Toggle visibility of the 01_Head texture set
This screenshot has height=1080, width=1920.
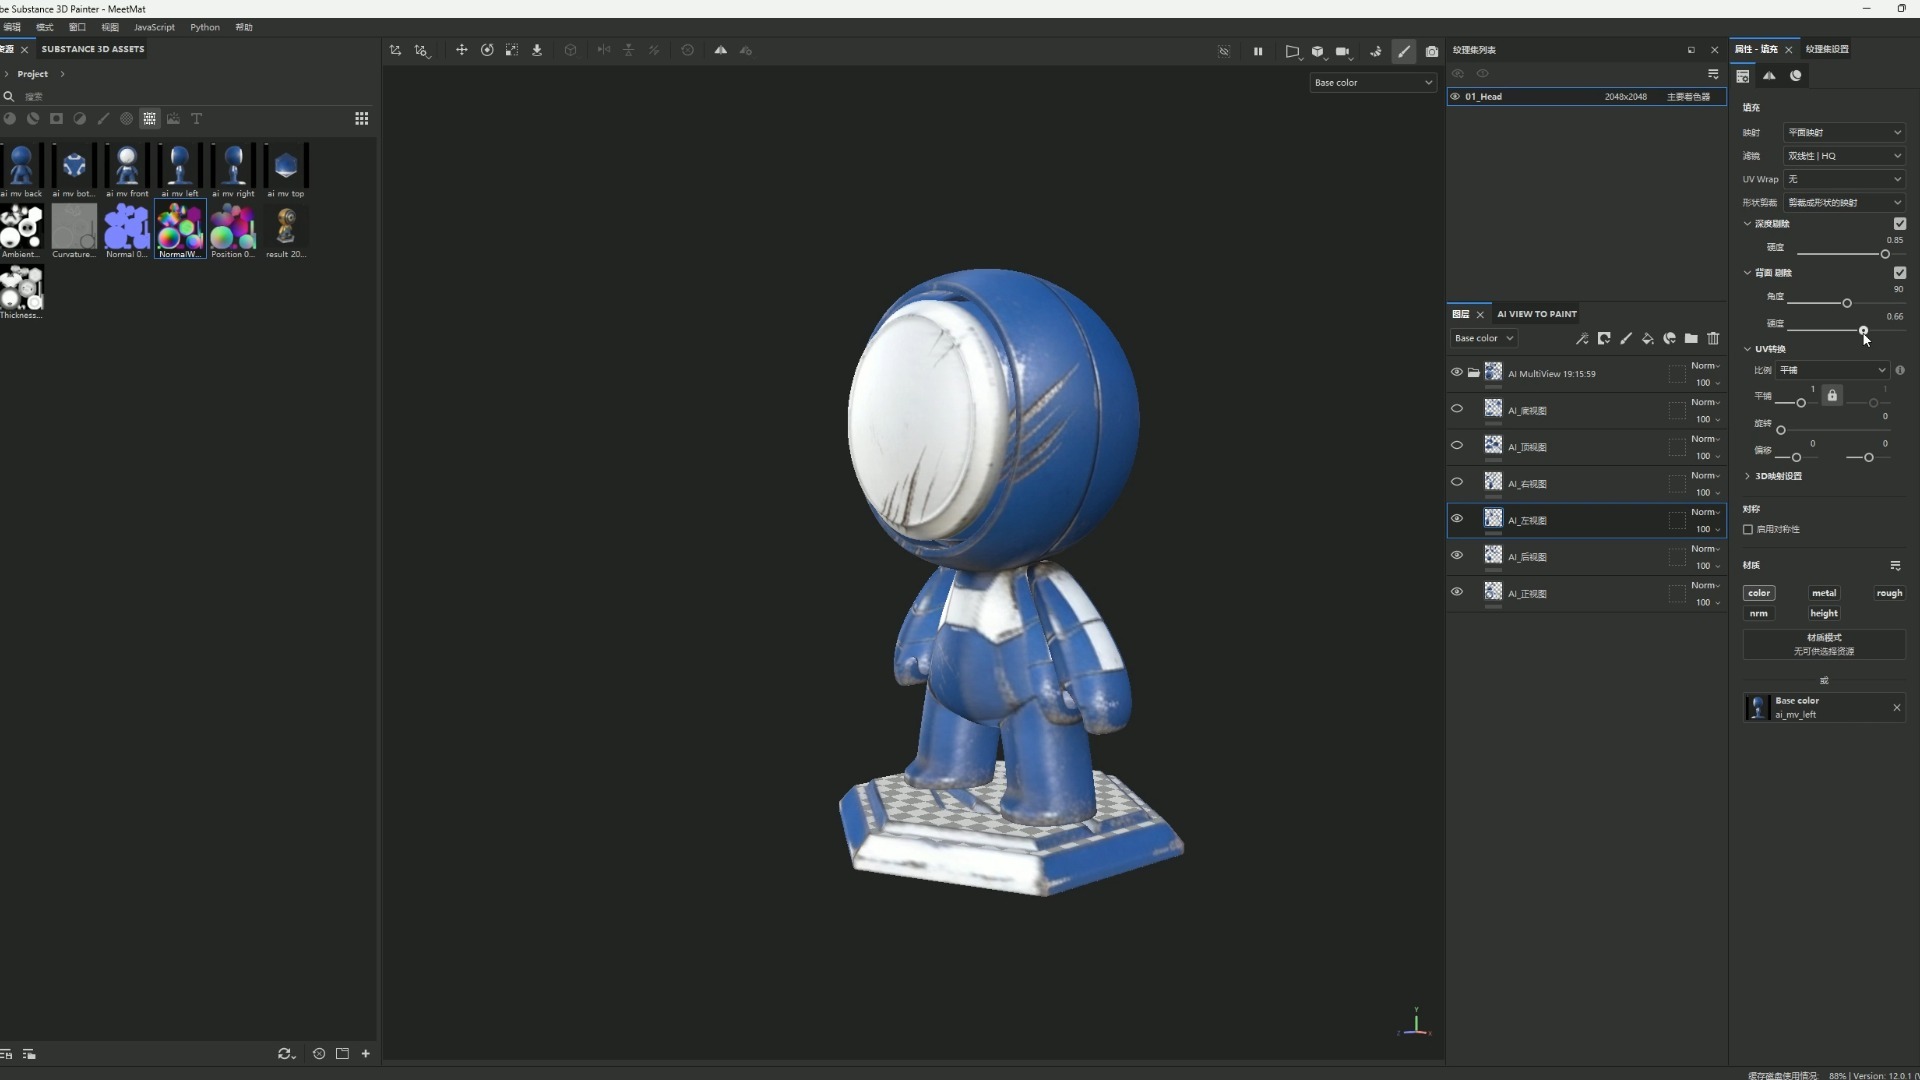coord(1455,97)
